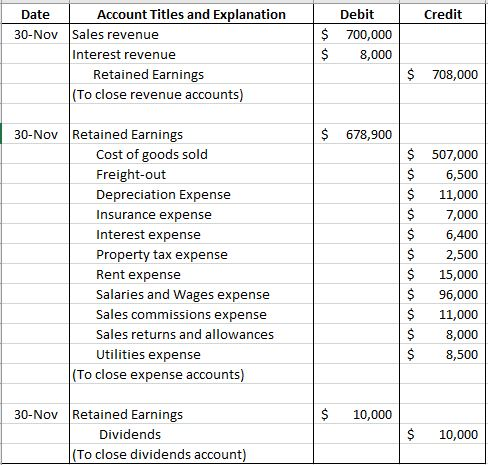Select the 7,000 credit amount
Viewport: 488px width, 465px height.
pos(443,214)
